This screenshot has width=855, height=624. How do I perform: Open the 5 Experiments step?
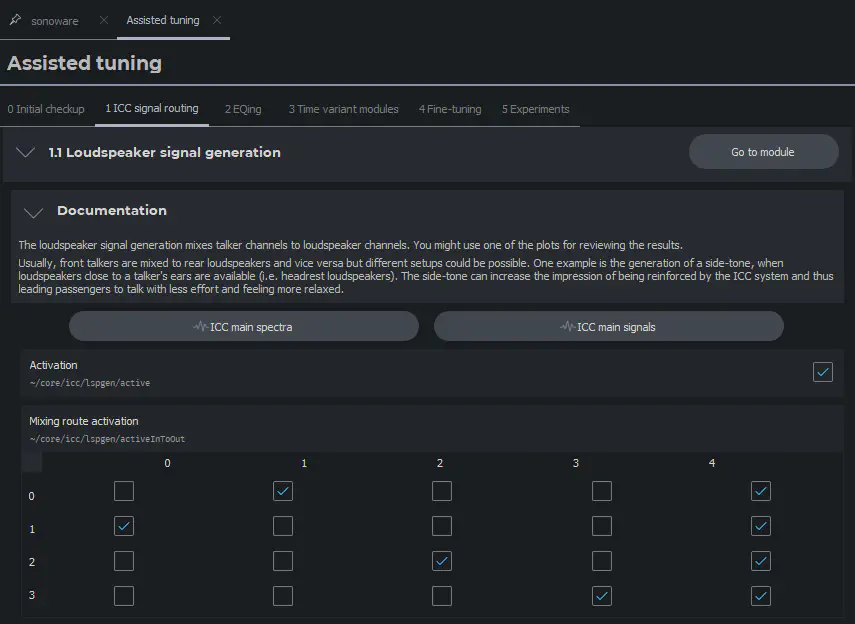[535, 109]
